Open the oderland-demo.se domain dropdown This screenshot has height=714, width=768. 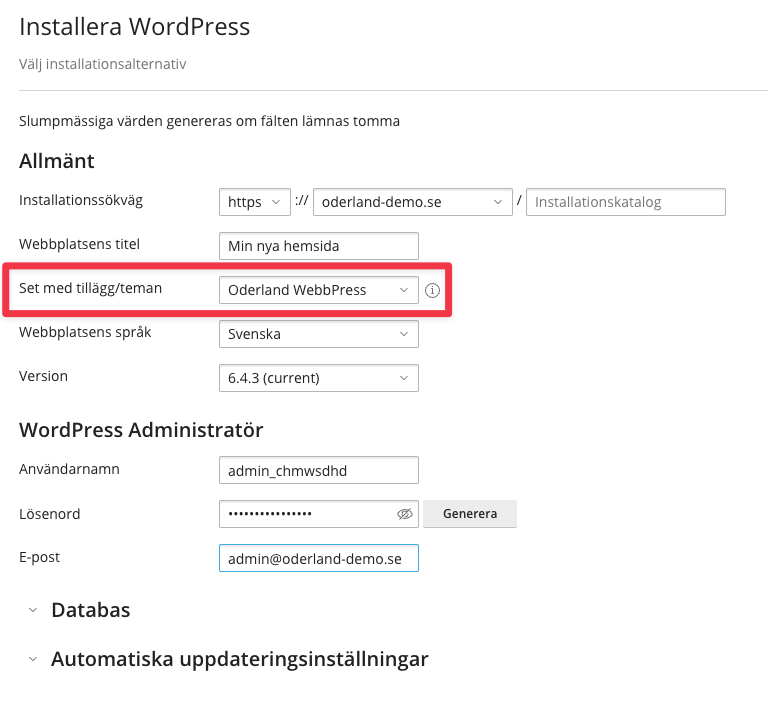[412, 202]
